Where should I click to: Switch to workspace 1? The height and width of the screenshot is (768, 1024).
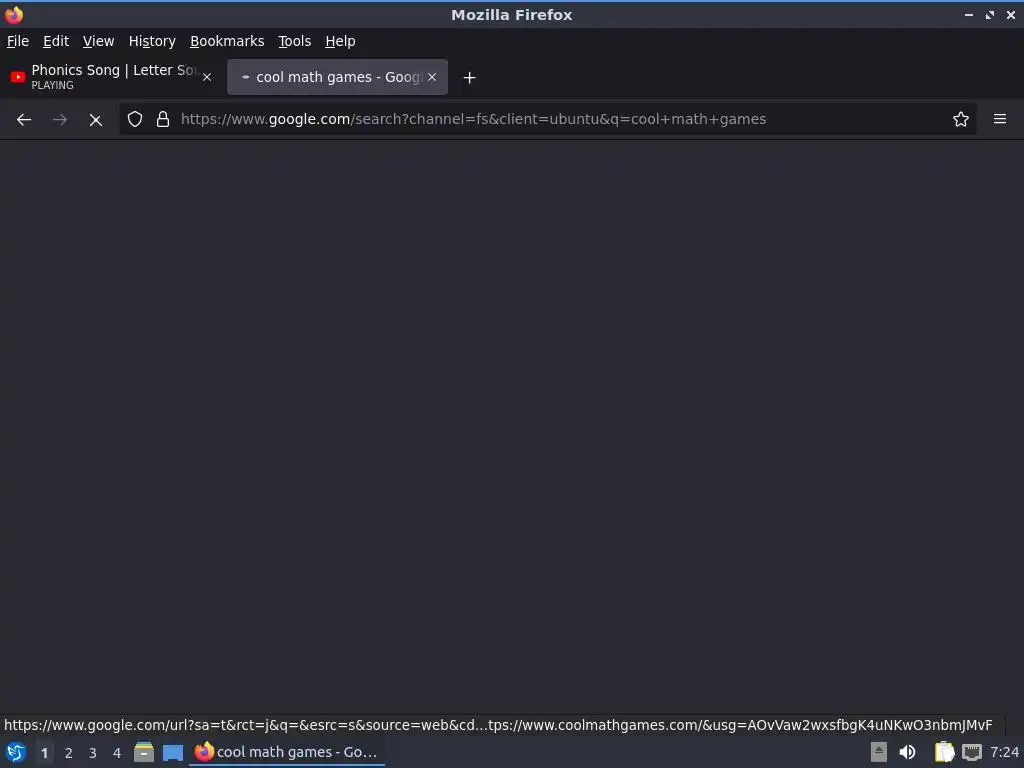[x=44, y=753]
